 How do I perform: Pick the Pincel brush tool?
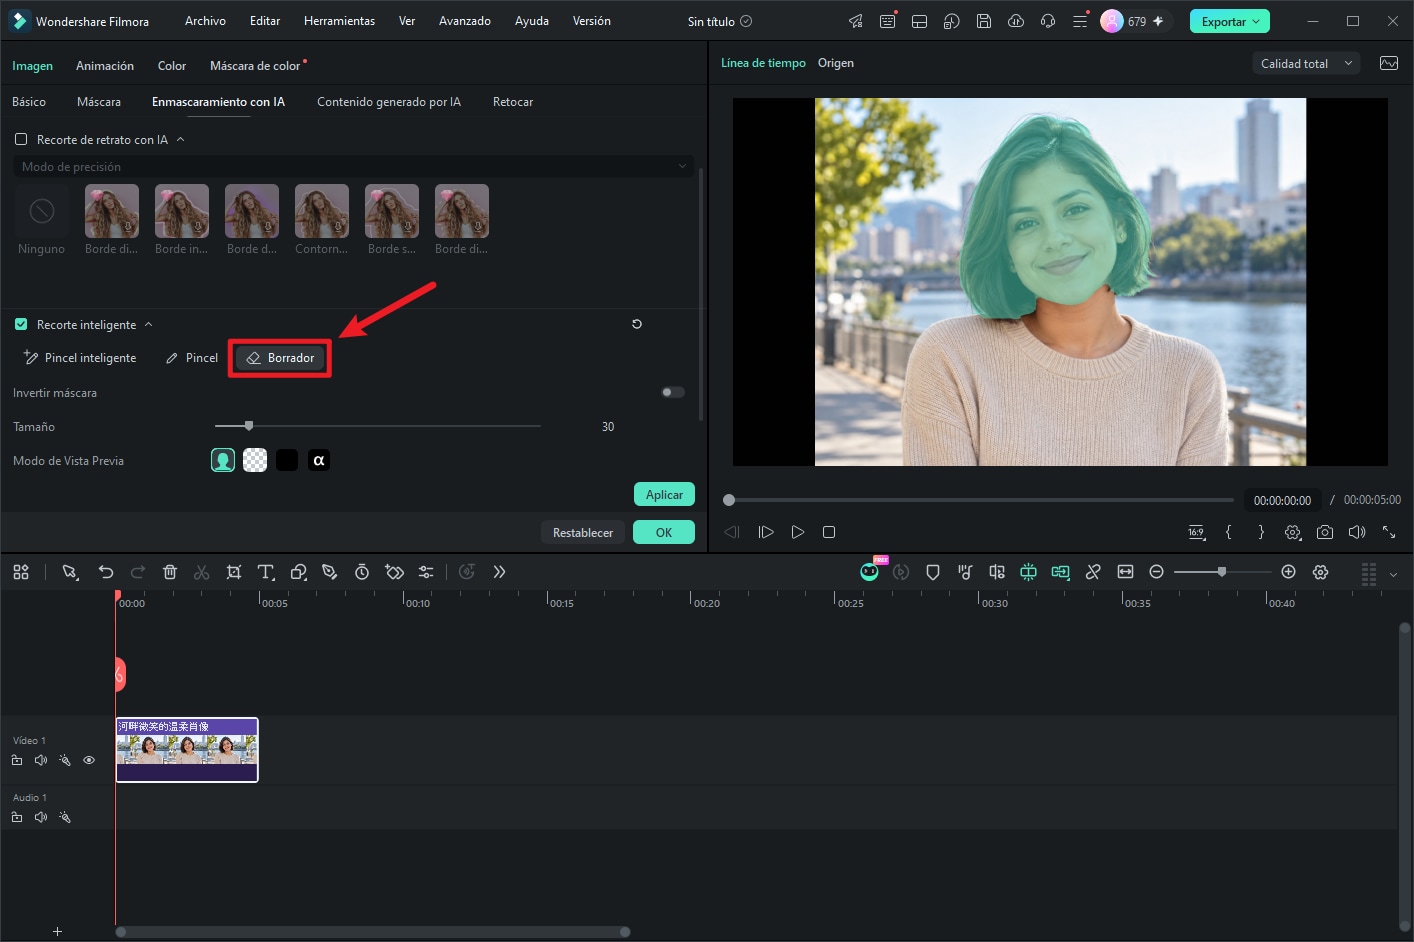click(191, 358)
